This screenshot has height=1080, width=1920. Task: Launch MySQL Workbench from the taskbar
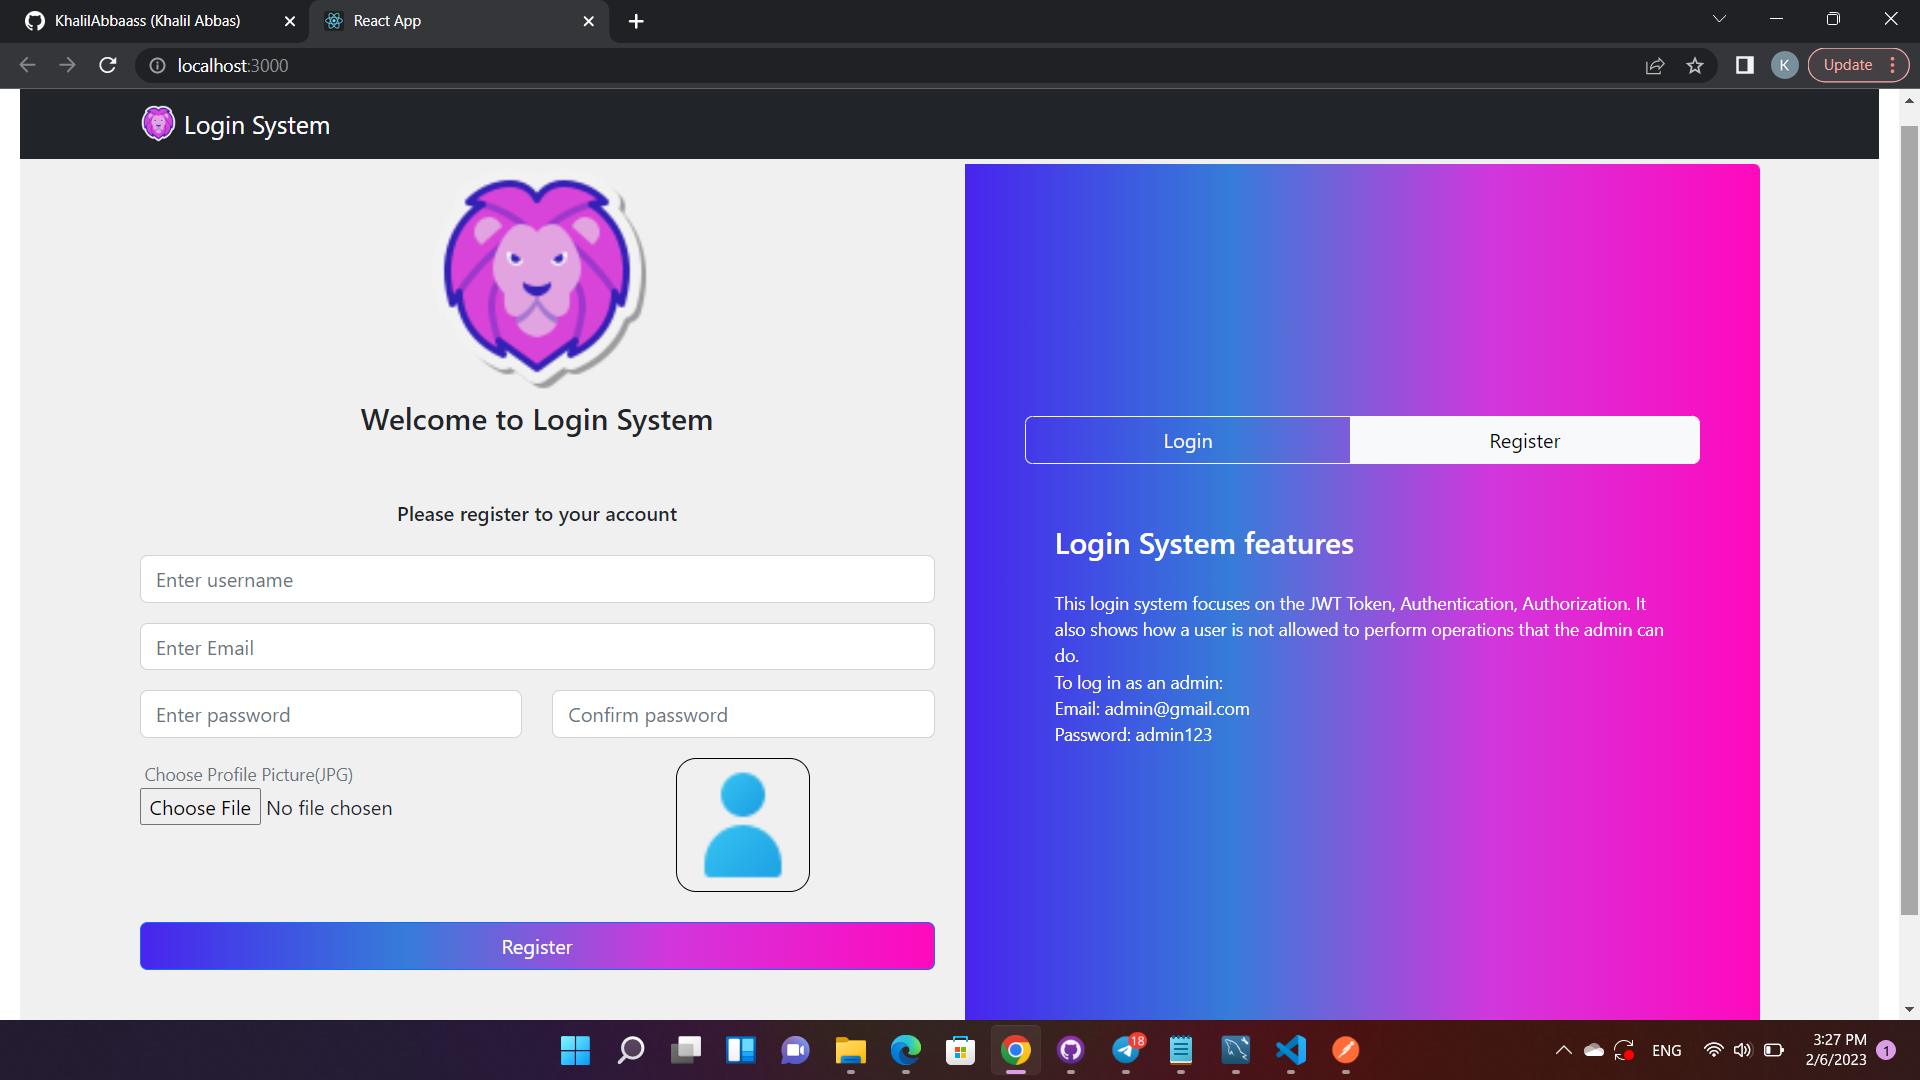tap(1235, 1050)
